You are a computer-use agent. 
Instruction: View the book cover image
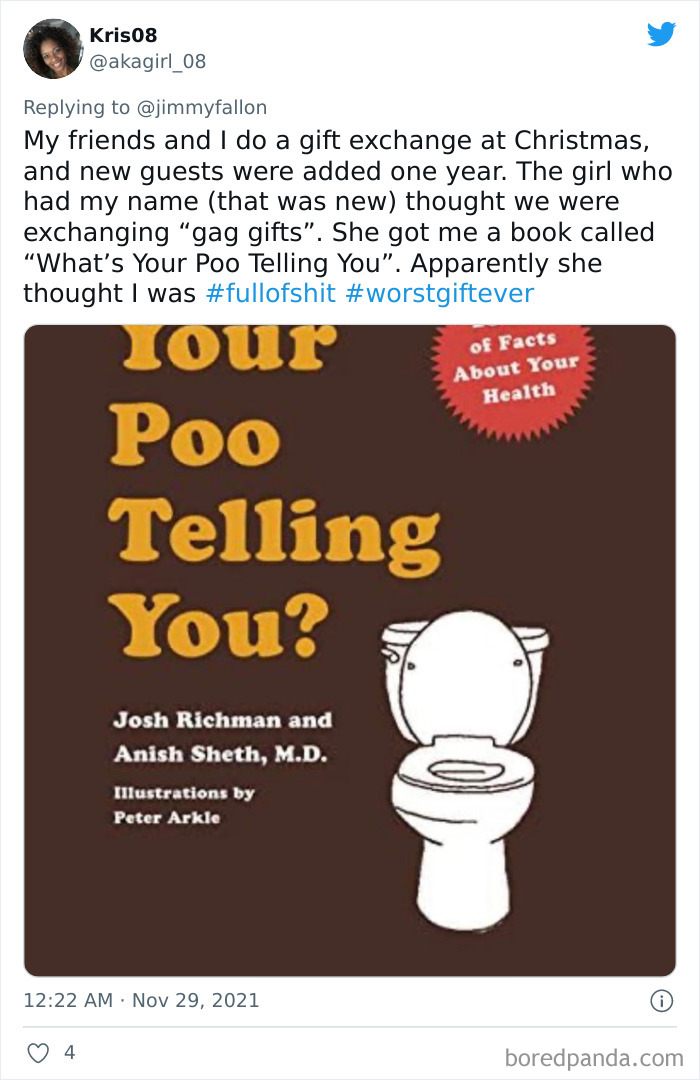[348, 650]
